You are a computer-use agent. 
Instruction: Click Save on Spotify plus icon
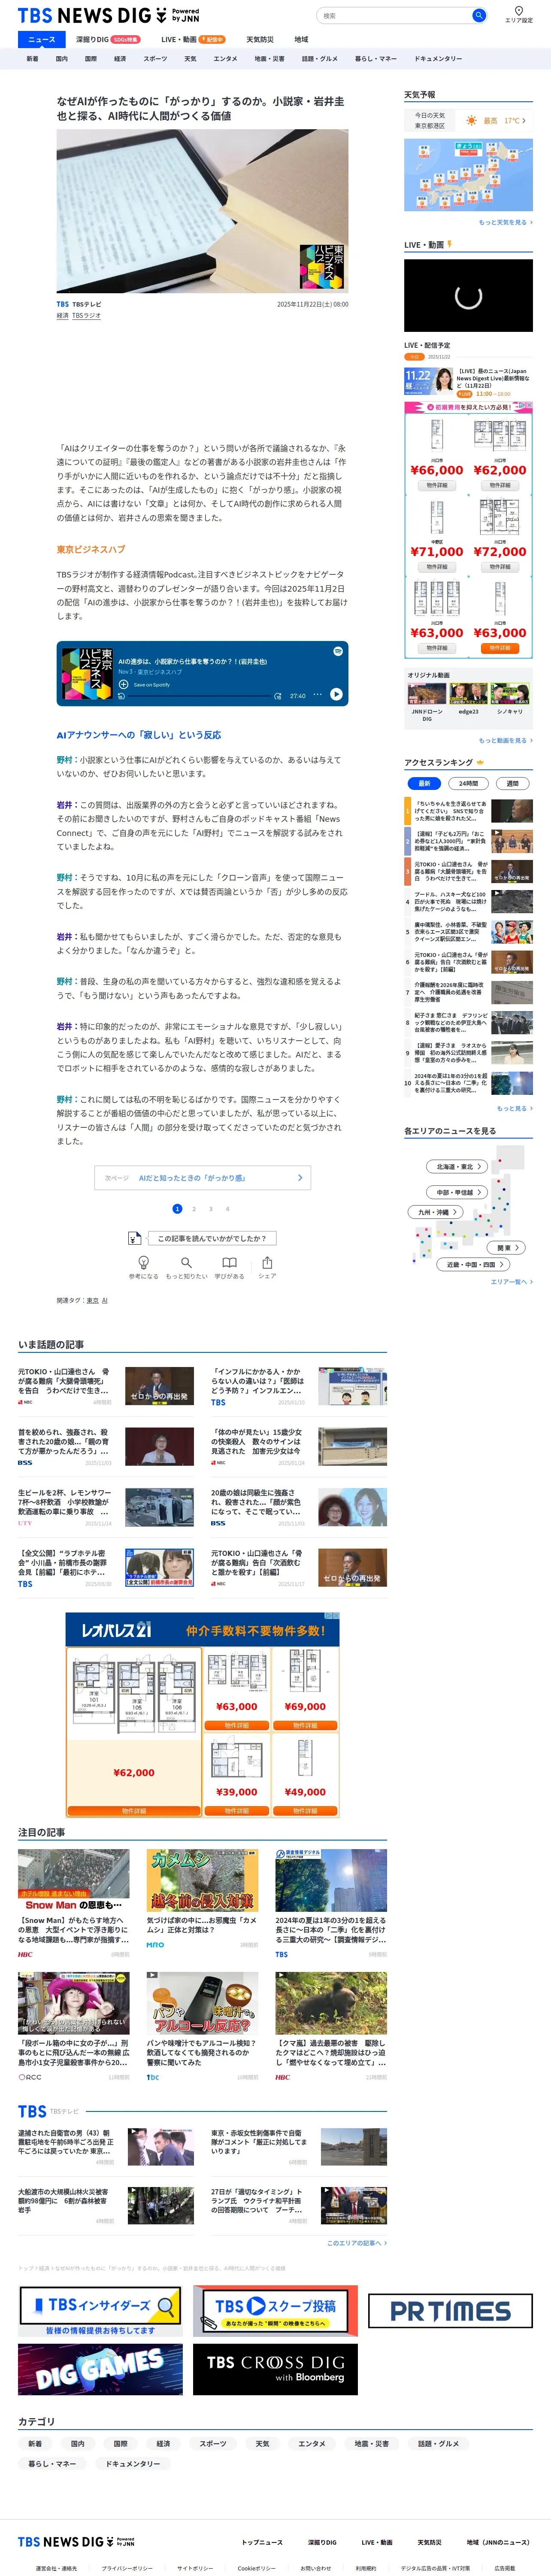tap(123, 684)
